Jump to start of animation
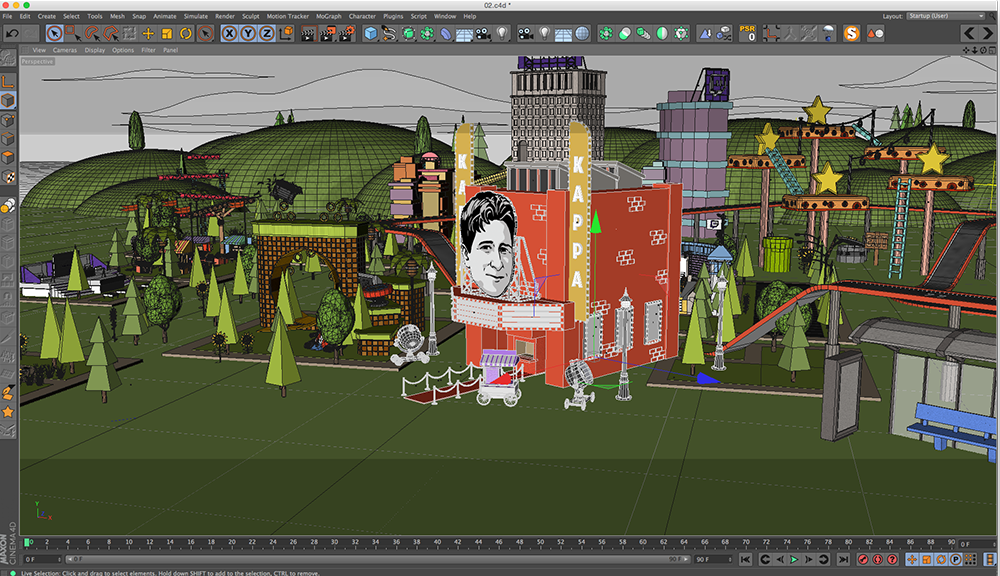 [745, 559]
